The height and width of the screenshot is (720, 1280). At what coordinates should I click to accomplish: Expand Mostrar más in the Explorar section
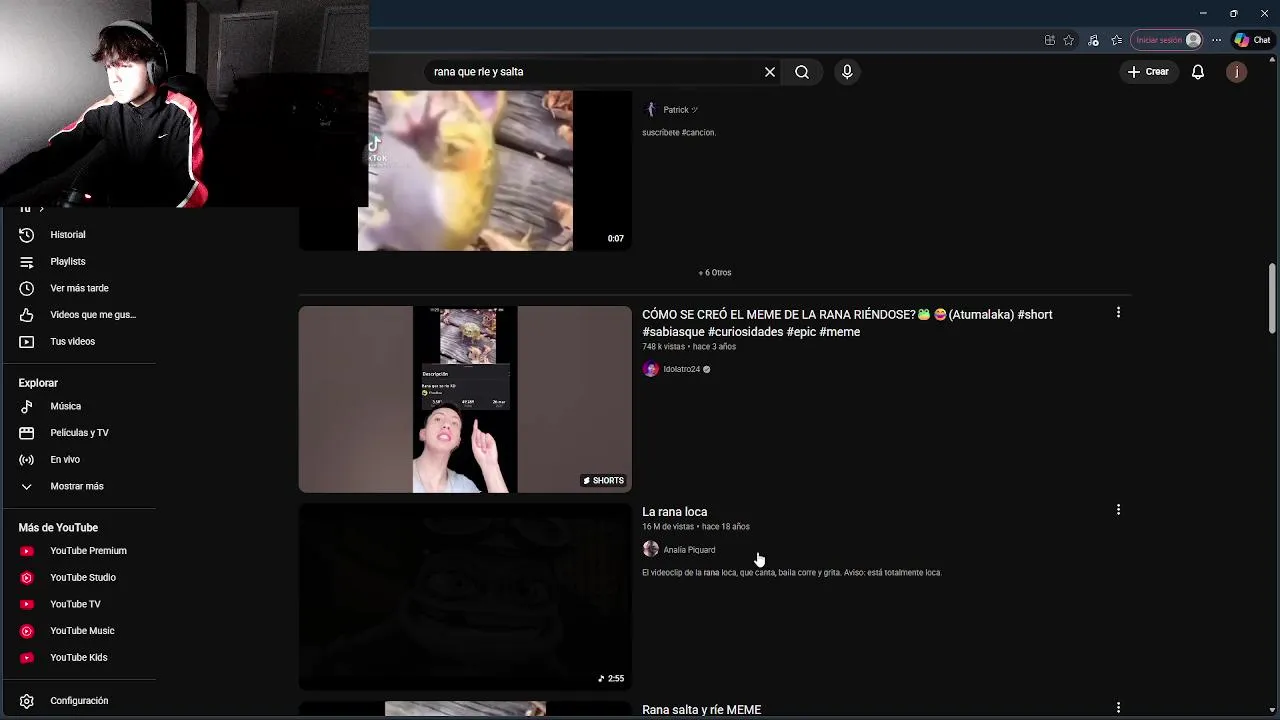coord(77,486)
